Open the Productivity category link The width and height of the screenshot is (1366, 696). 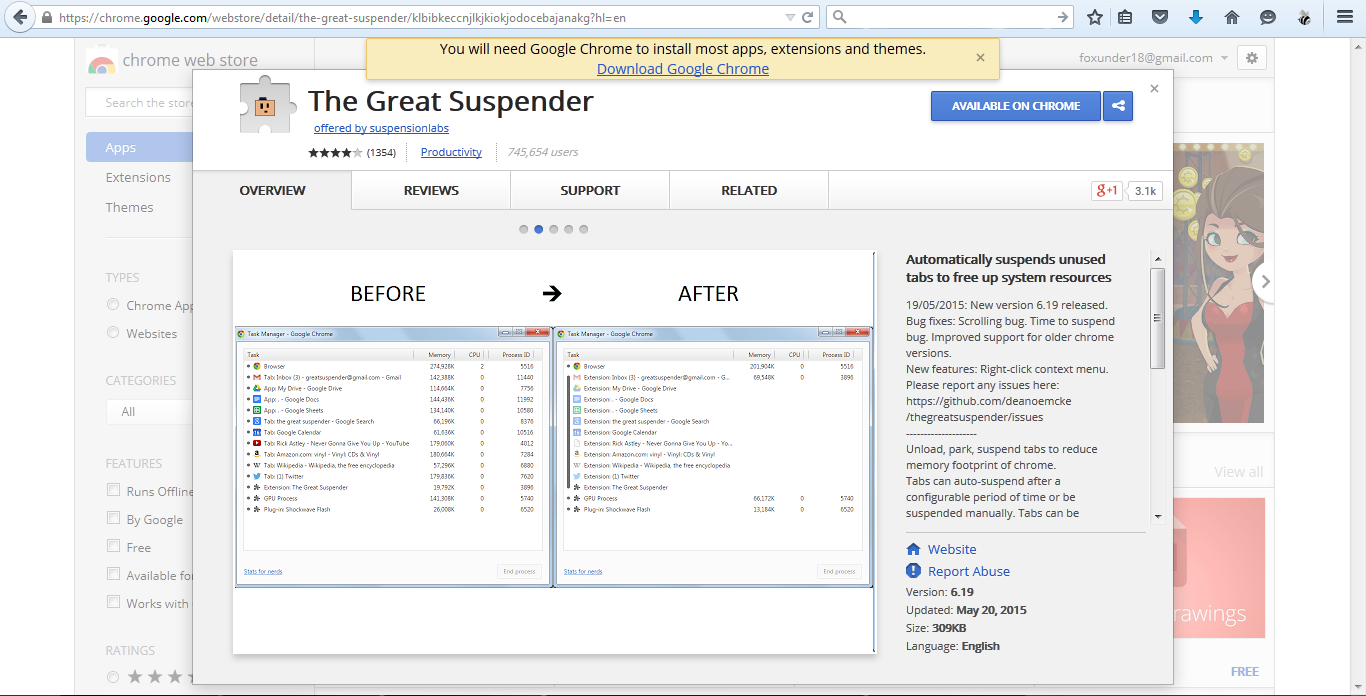pyautogui.click(x=451, y=152)
